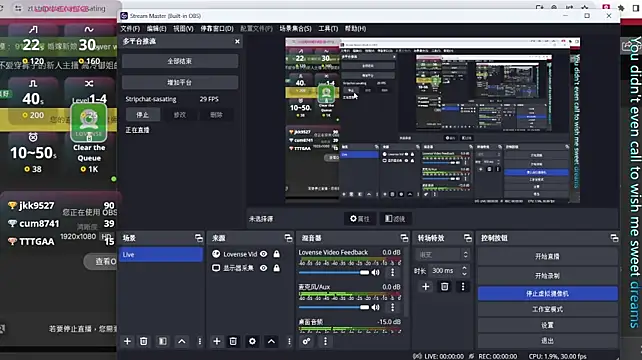The height and width of the screenshot is (360, 642).
Task: Close the multi-platform streaming 多平台推流 panel
Action: (237, 41)
